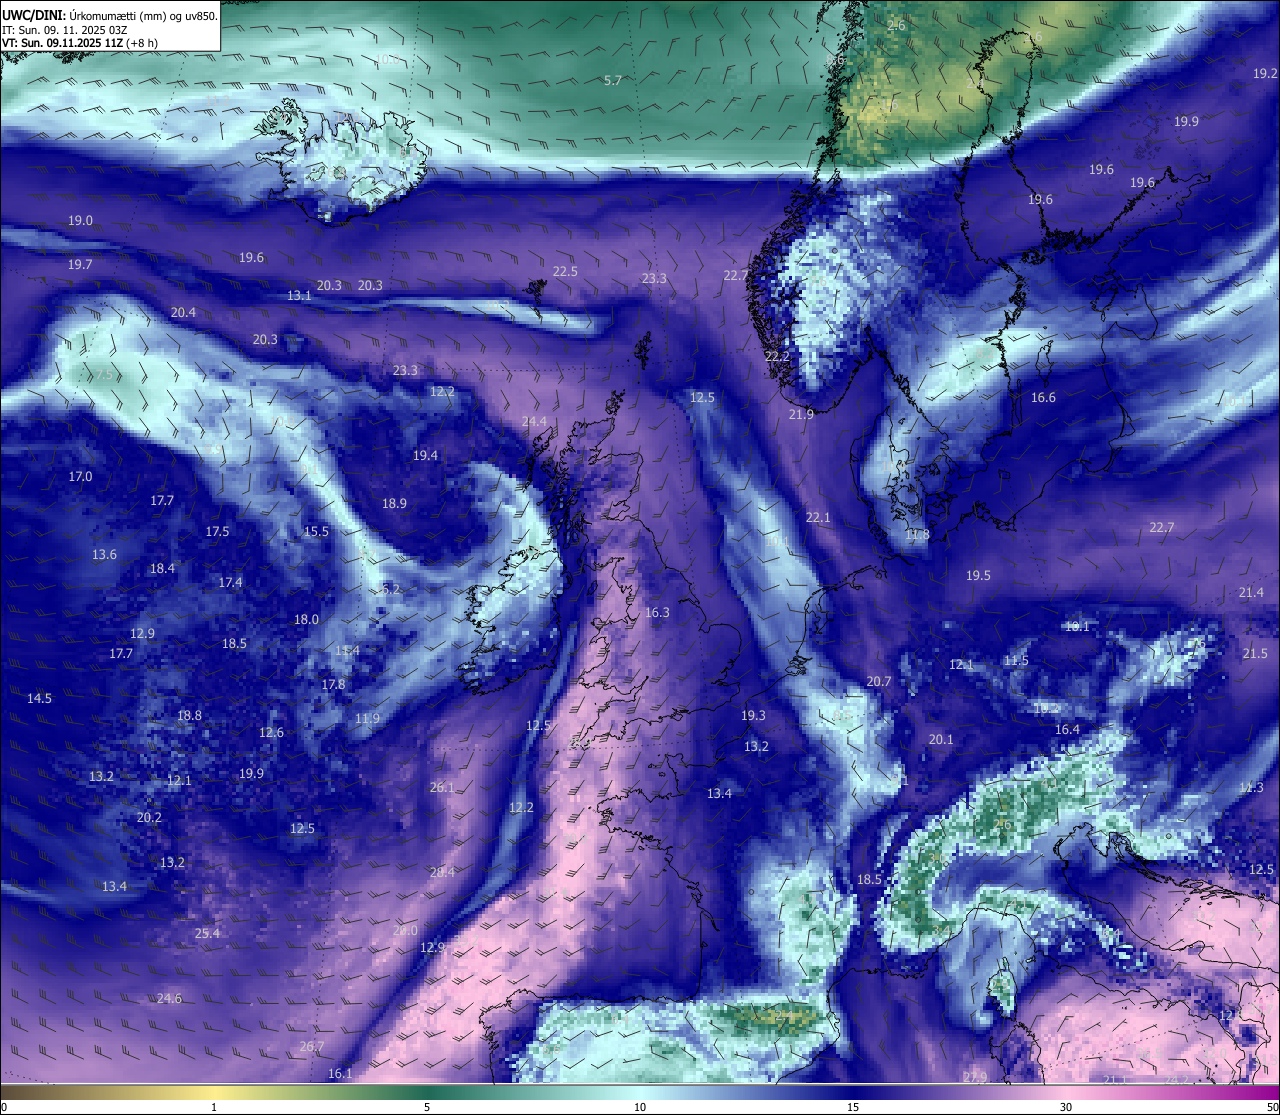Click the map value '12.6'
The width and height of the screenshot is (1280, 1115).
point(271,732)
